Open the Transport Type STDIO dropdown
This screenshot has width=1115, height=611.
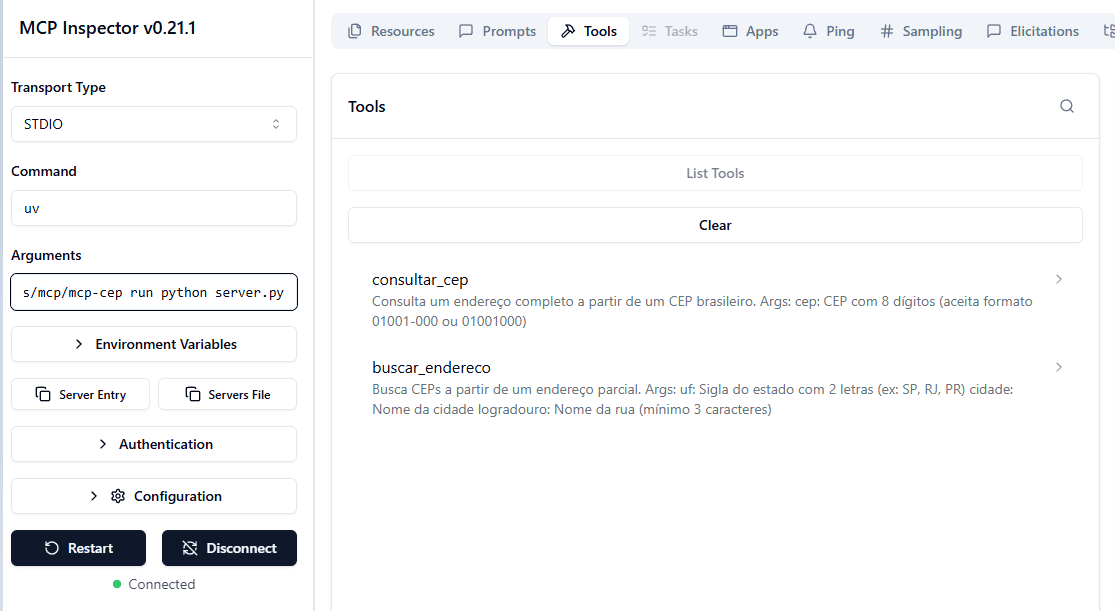pyautogui.click(x=154, y=124)
